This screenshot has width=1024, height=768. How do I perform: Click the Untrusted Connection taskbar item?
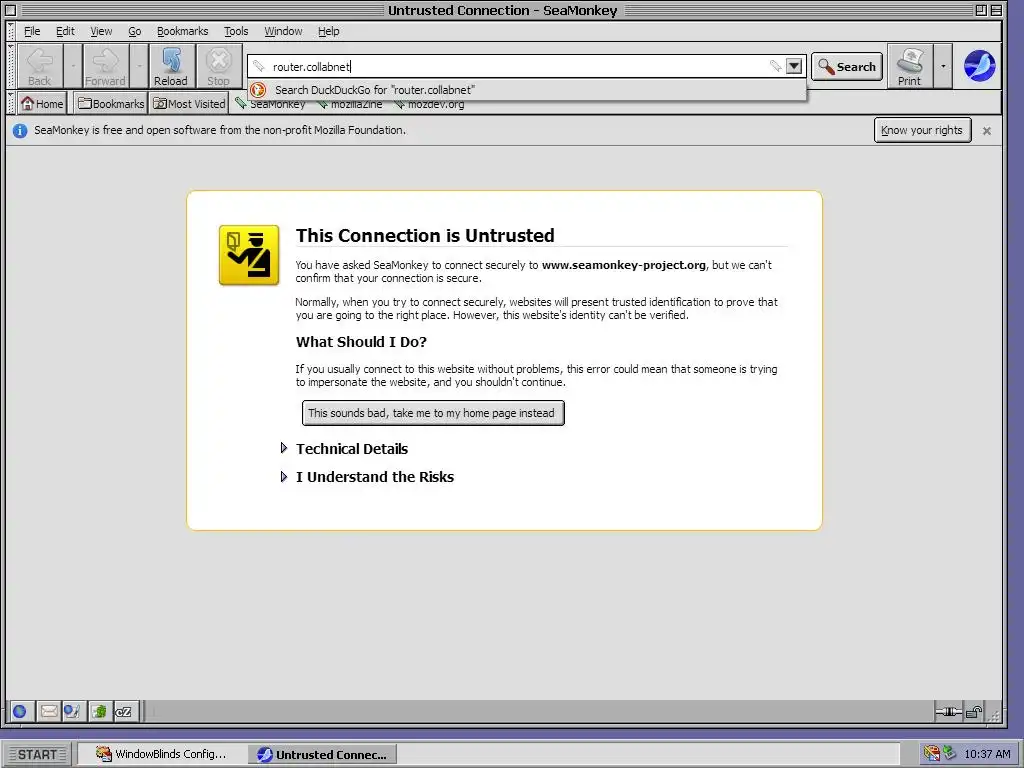pos(322,754)
